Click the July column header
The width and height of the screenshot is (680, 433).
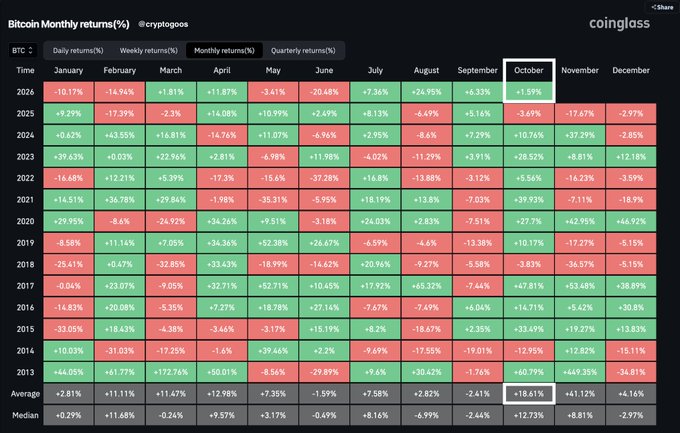click(376, 70)
